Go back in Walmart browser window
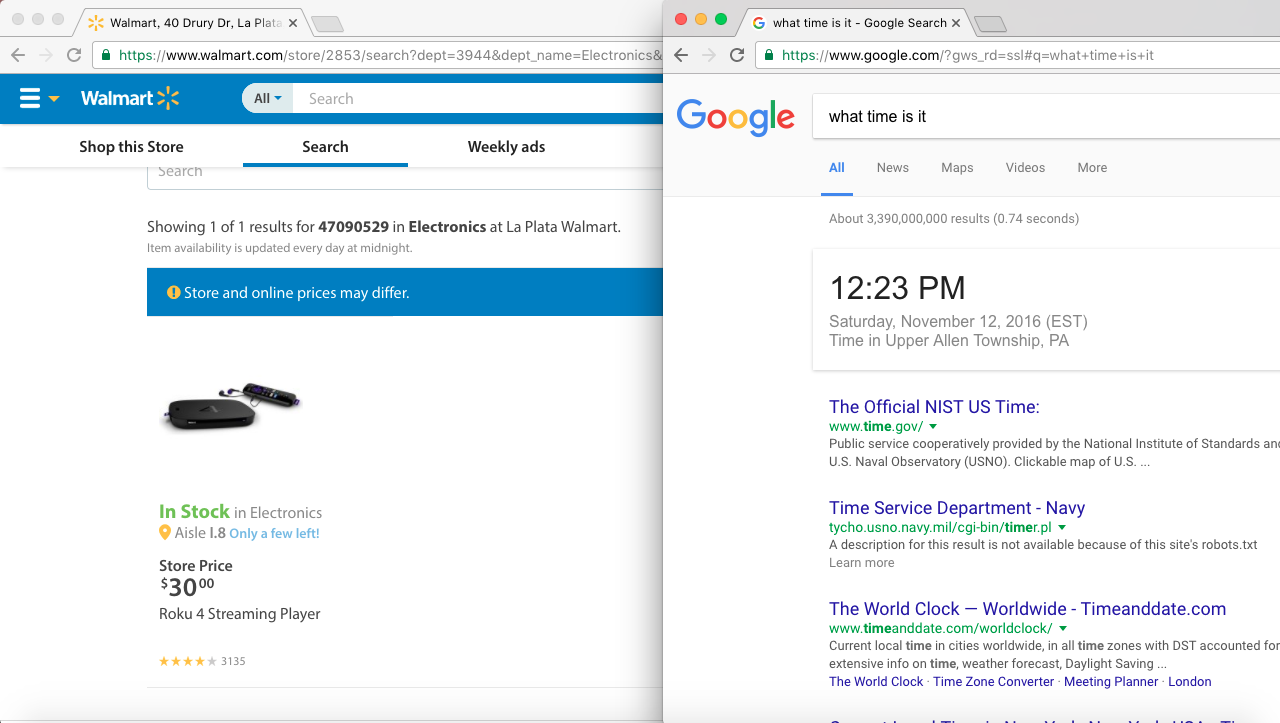 (x=18, y=55)
